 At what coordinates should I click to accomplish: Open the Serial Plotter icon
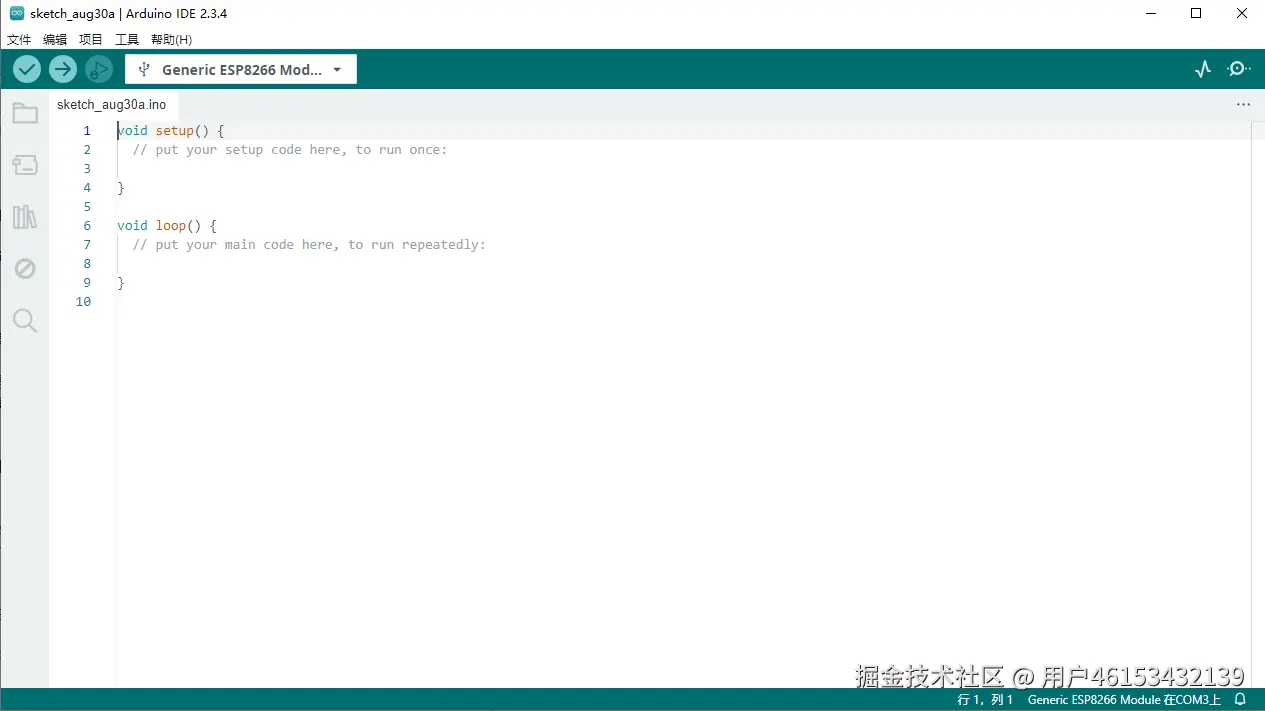[x=1203, y=69]
